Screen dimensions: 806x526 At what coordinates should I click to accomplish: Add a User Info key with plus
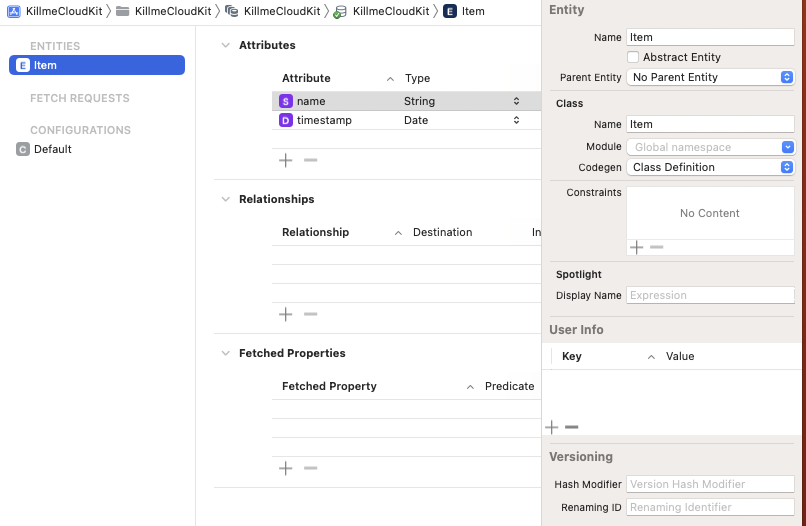pos(552,427)
